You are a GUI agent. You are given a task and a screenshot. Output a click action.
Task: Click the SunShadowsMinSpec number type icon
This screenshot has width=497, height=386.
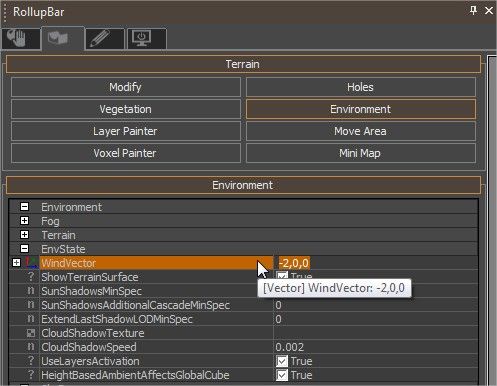31,291
